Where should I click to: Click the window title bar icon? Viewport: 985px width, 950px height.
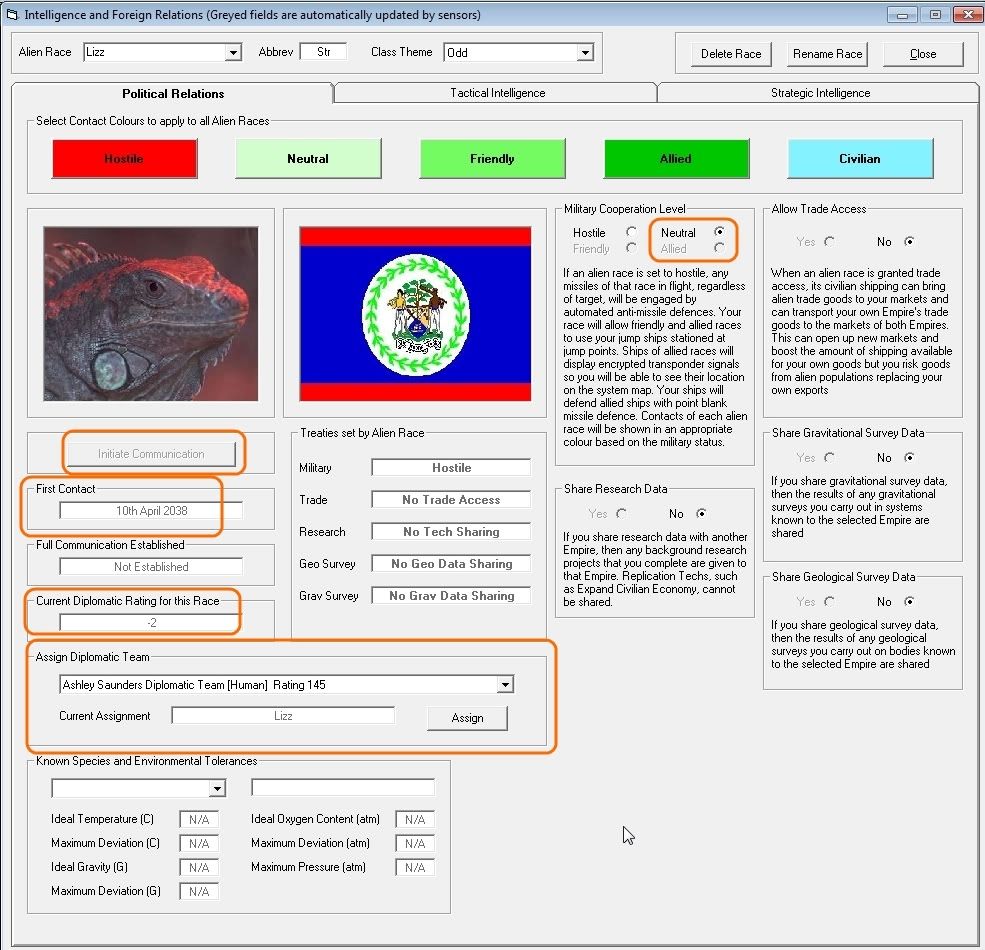[x=12, y=14]
